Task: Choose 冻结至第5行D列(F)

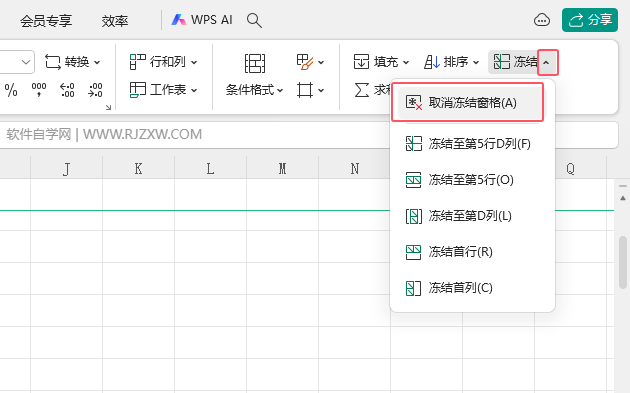Action: coord(472,143)
